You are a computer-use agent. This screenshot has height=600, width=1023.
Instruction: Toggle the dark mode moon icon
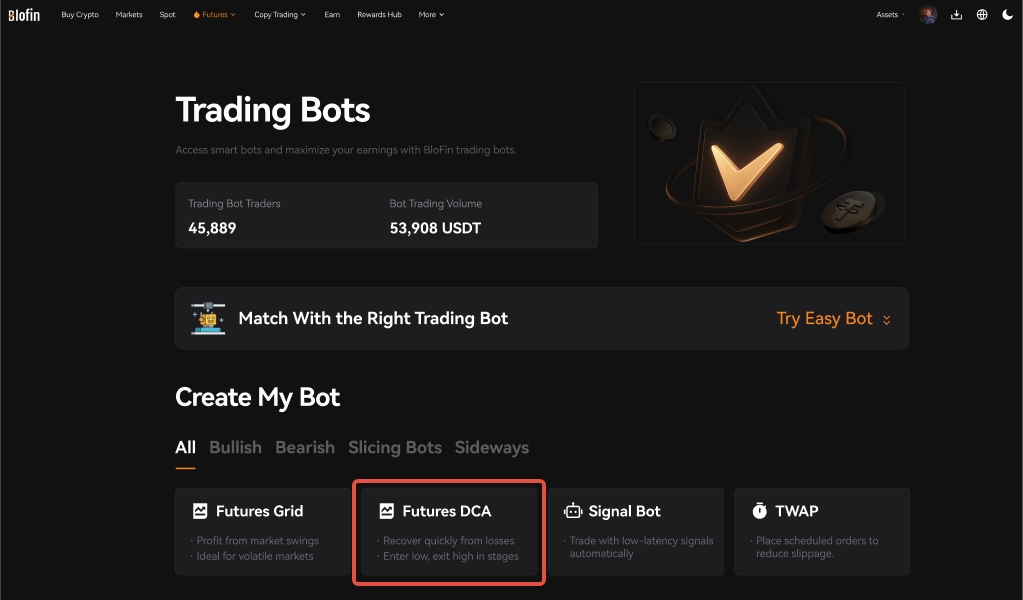[1007, 14]
